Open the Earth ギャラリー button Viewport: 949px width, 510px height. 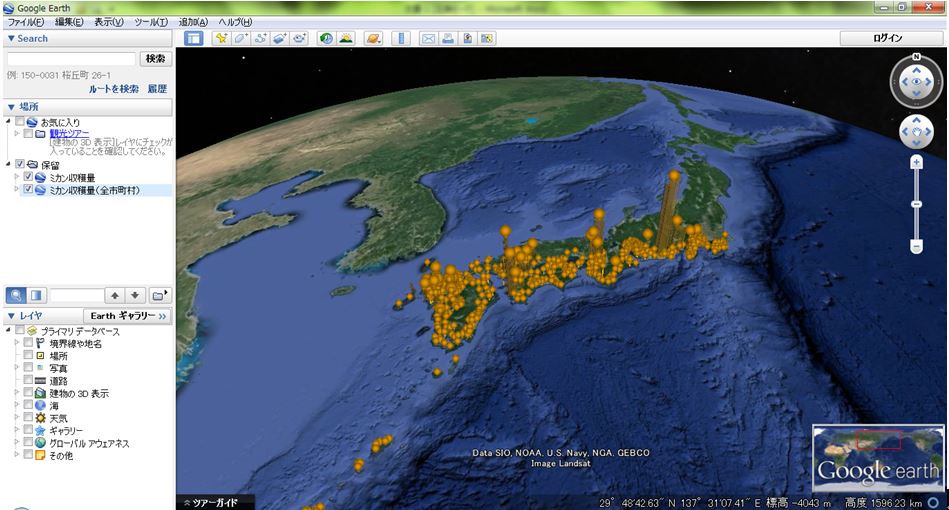point(127,316)
